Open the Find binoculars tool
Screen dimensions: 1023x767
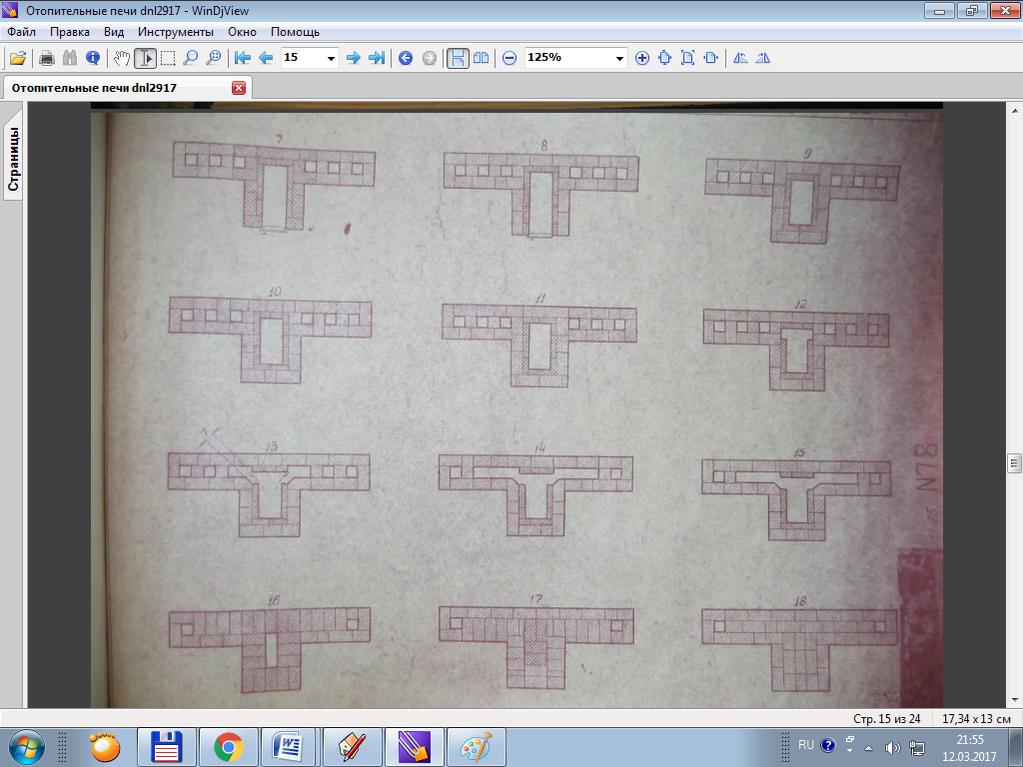pos(70,58)
